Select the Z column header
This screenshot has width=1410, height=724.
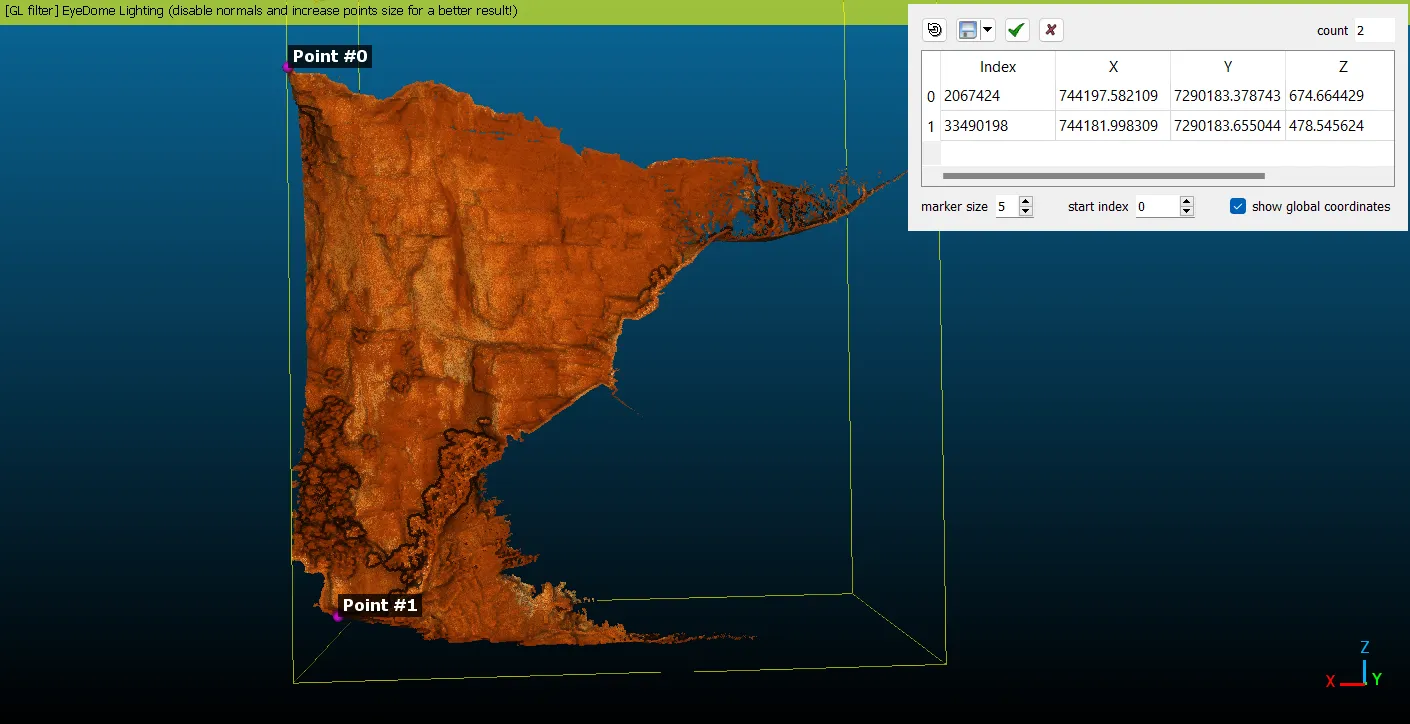[x=1342, y=67]
